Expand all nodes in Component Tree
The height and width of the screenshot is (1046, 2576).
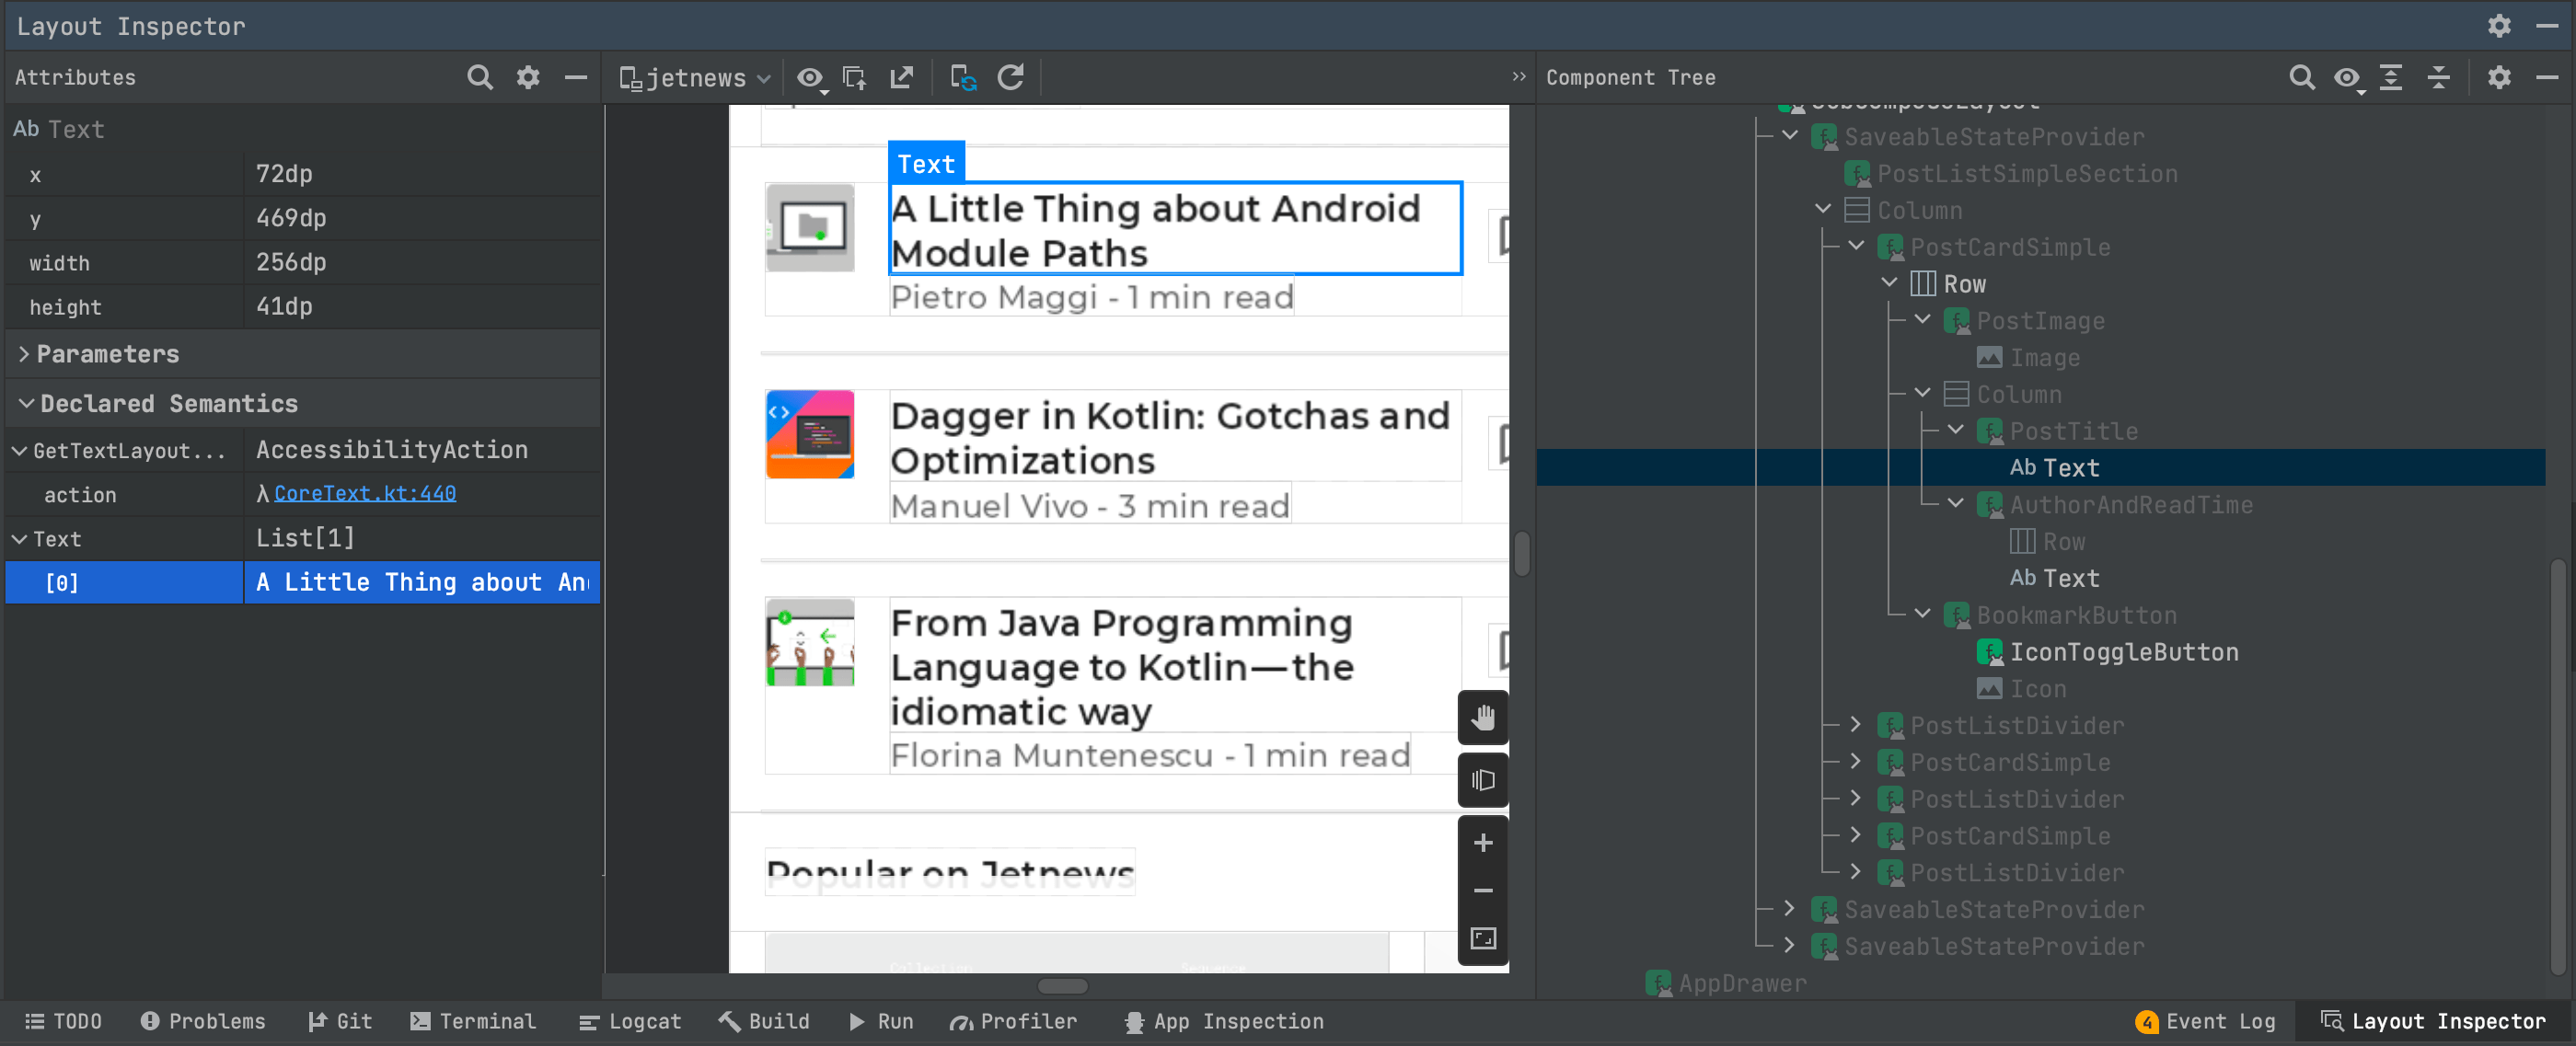(2391, 78)
